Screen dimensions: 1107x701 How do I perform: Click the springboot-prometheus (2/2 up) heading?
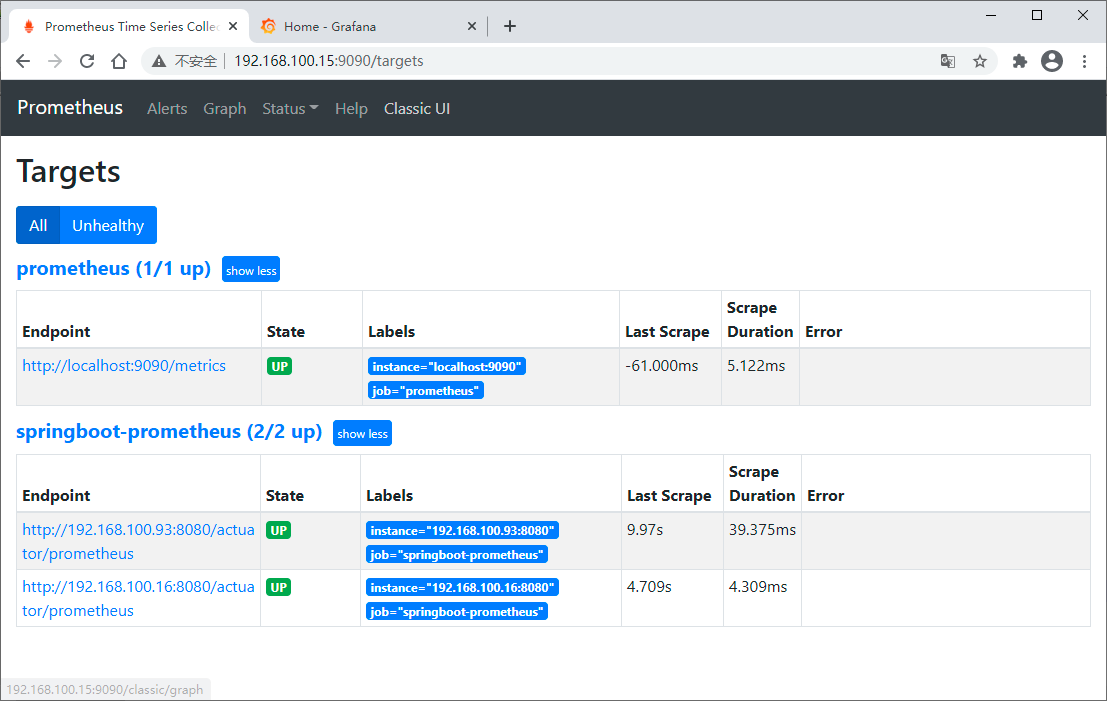pyautogui.click(x=169, y=432)
